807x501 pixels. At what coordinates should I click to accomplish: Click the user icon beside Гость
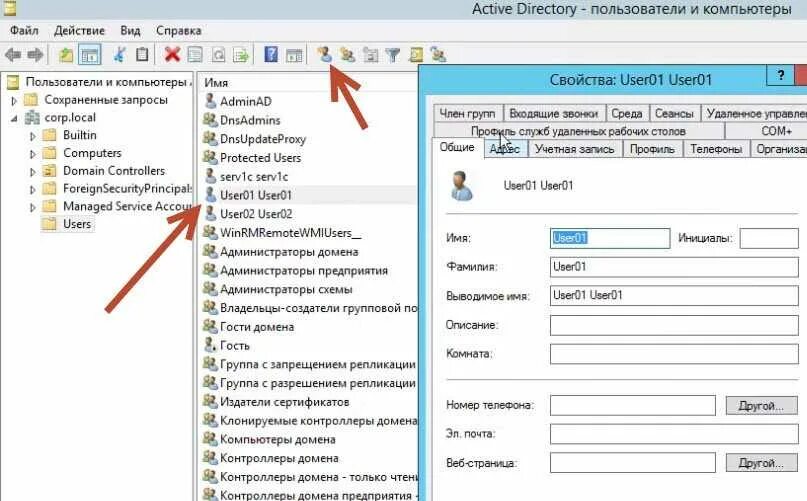click(x=210, y=344)
